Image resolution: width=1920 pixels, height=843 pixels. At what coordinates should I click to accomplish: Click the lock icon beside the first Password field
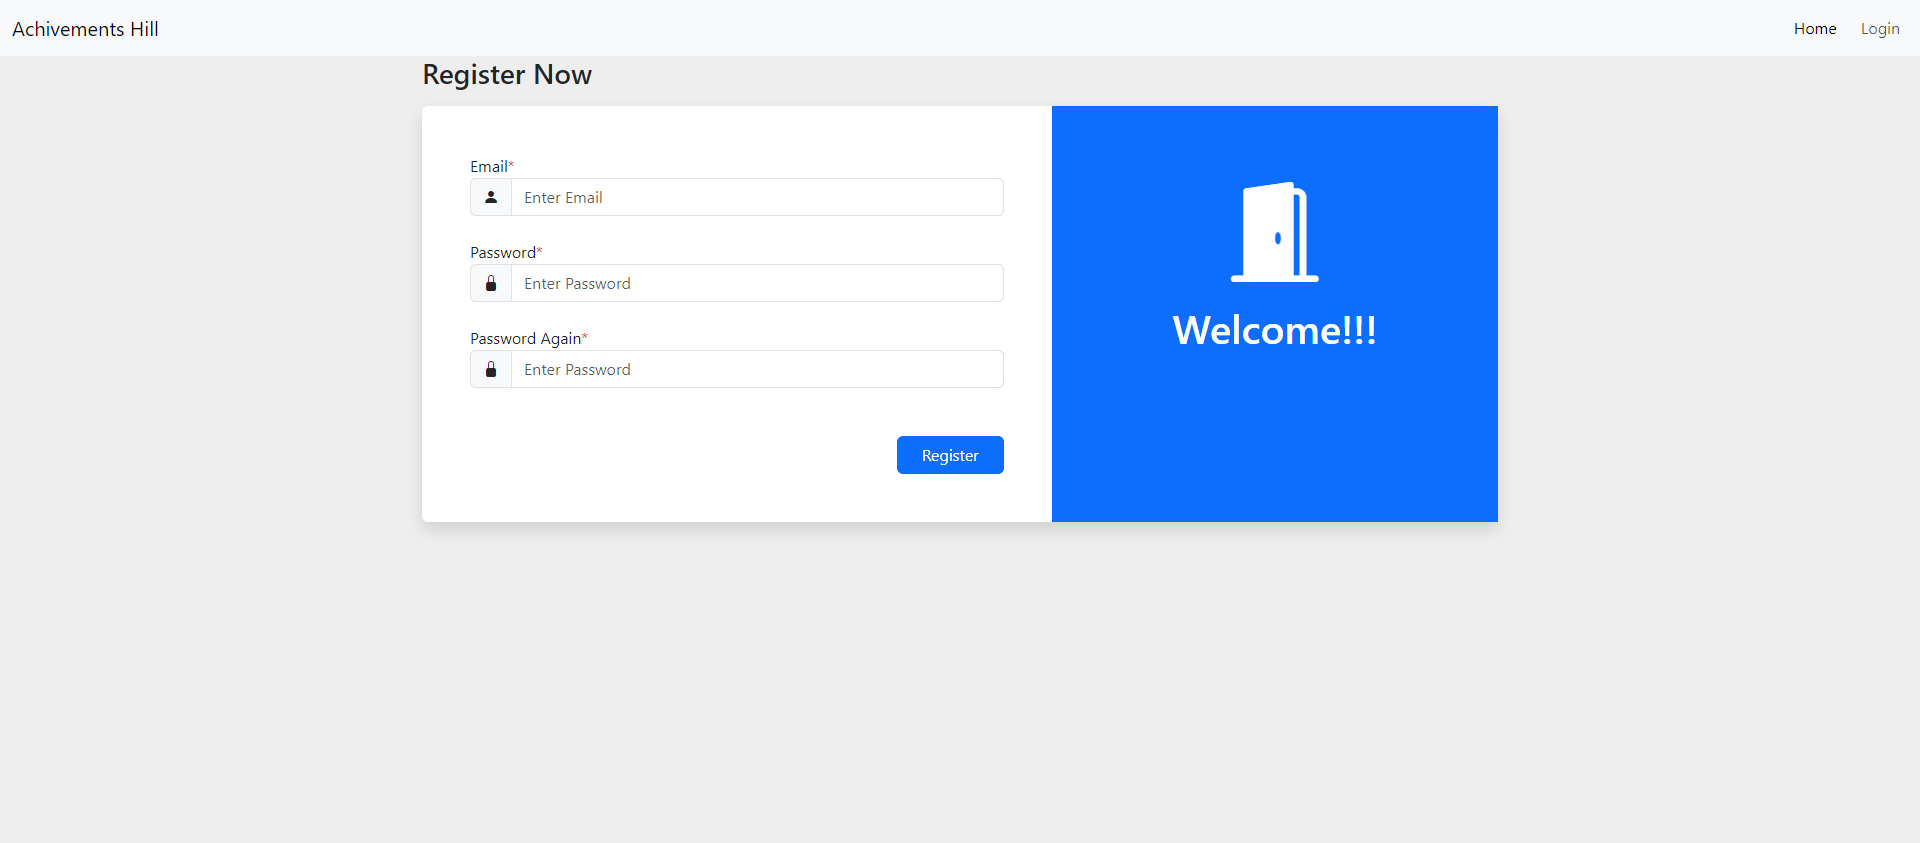[x=491, y=283]
